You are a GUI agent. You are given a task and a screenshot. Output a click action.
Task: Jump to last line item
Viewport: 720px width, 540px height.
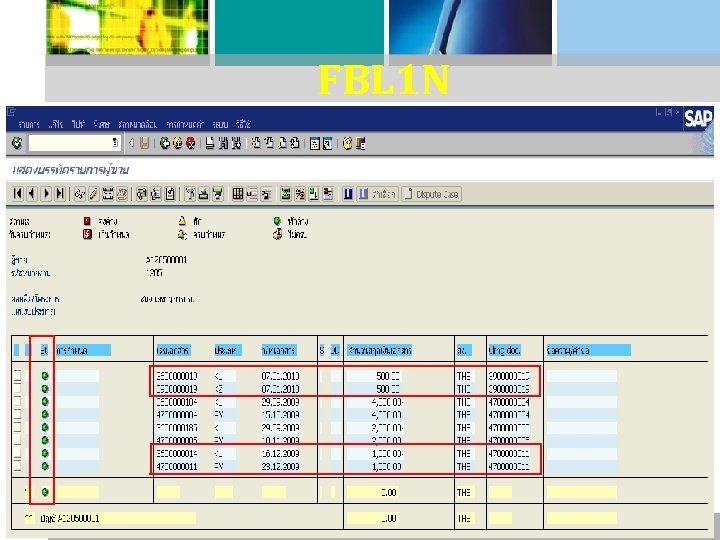coord(60,194)
